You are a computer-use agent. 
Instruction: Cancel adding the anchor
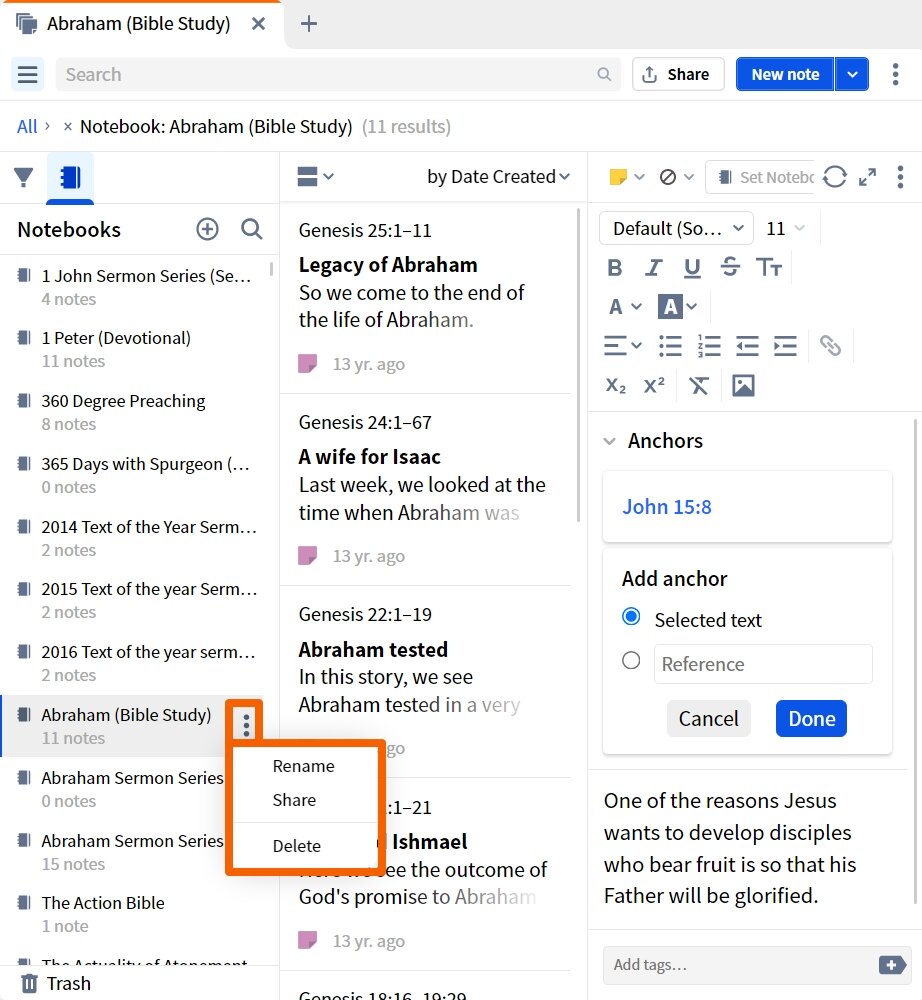[708, 719]
